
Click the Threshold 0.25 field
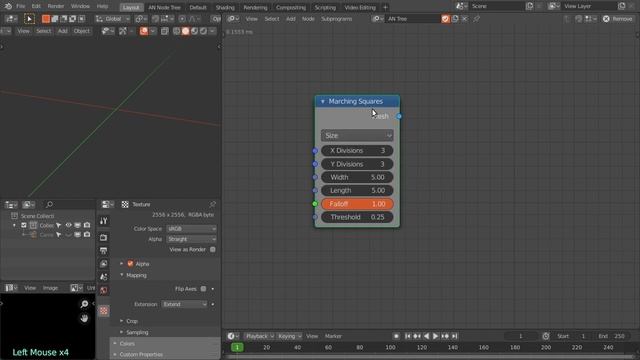357,217
